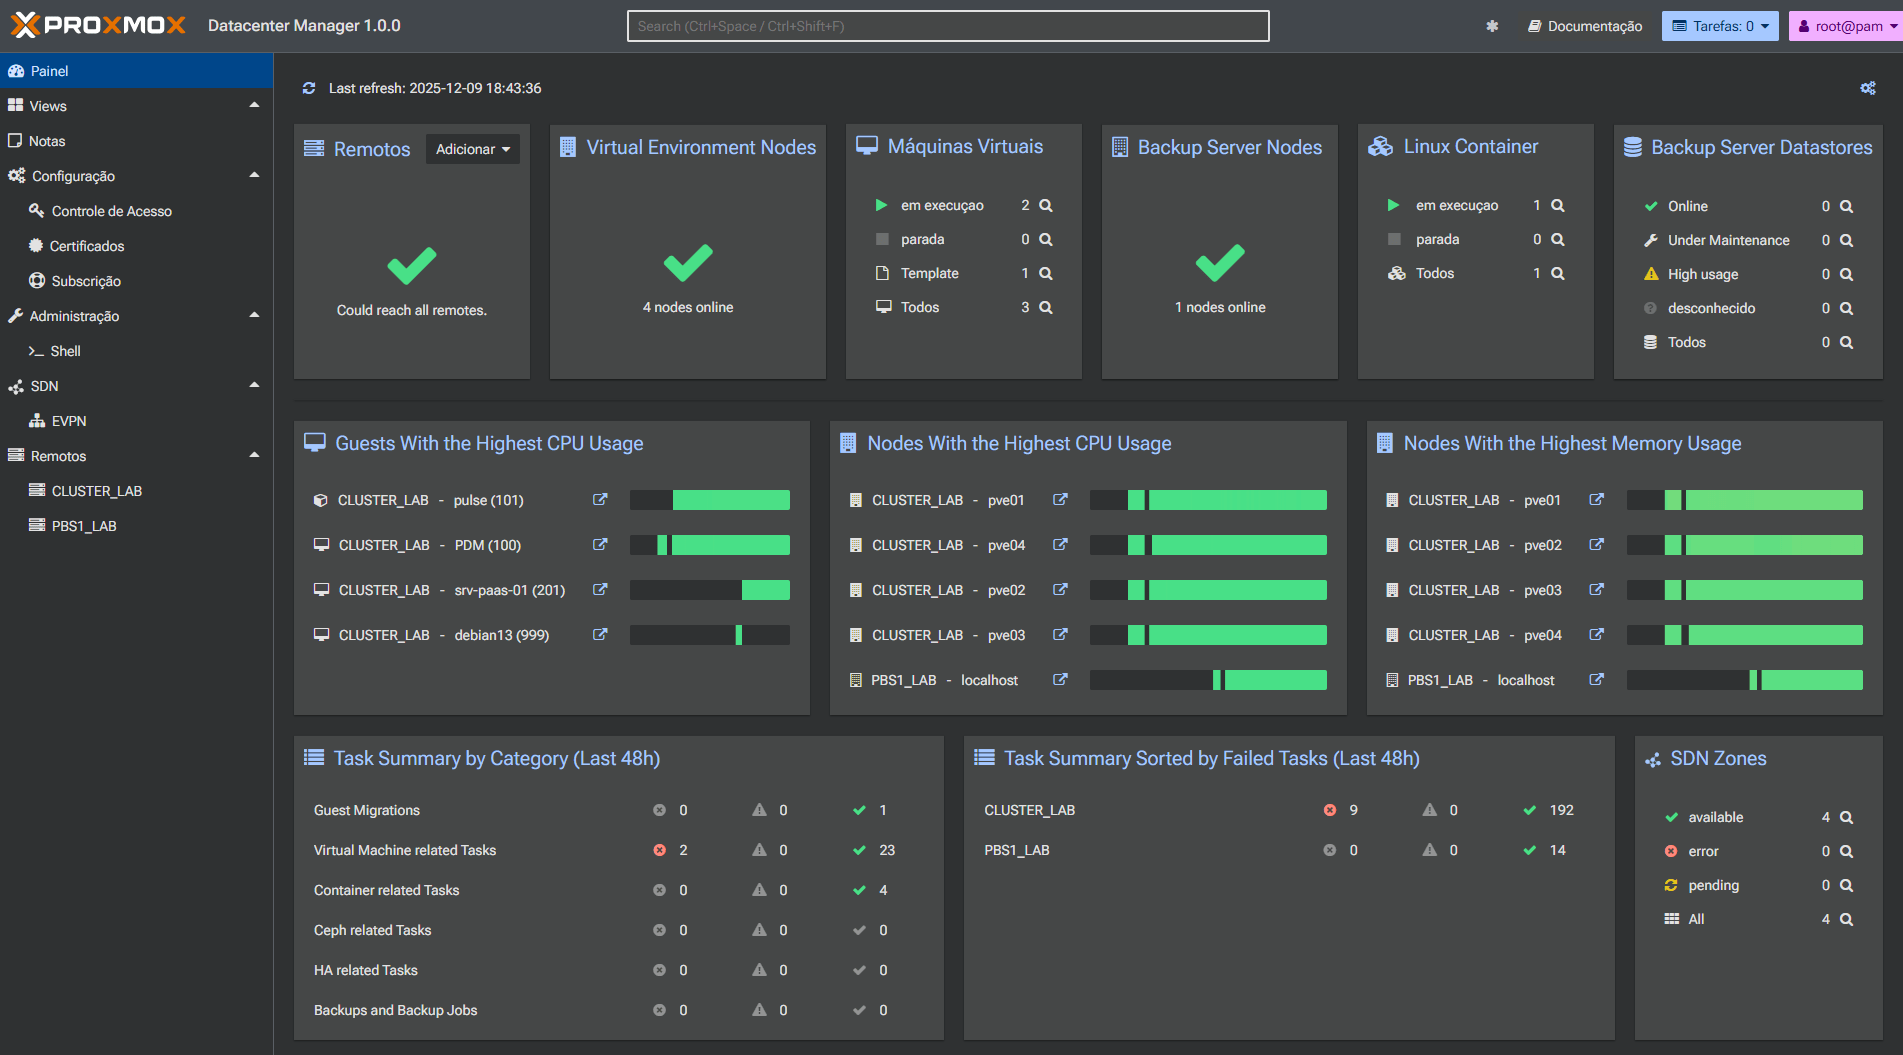Open dashboard settings gear icon

point(1867,88)
